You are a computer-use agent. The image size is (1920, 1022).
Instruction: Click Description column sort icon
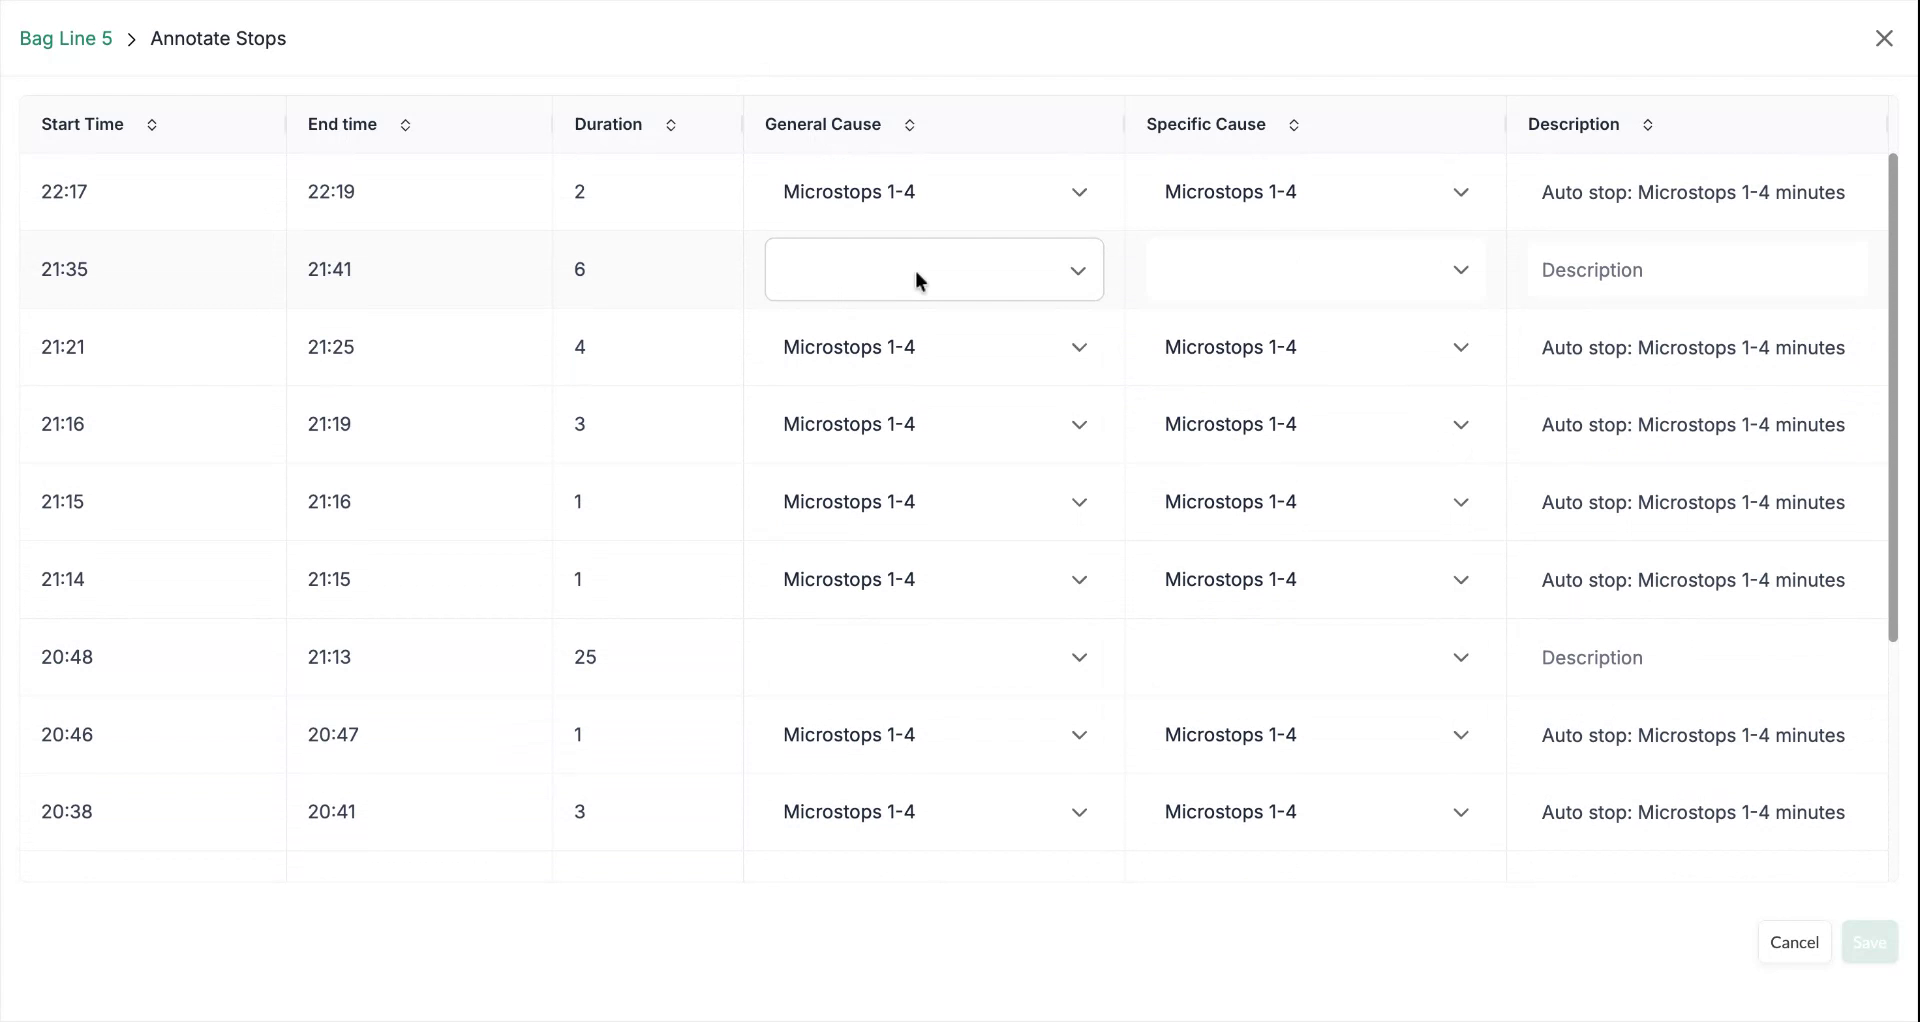pos(1647,125)
